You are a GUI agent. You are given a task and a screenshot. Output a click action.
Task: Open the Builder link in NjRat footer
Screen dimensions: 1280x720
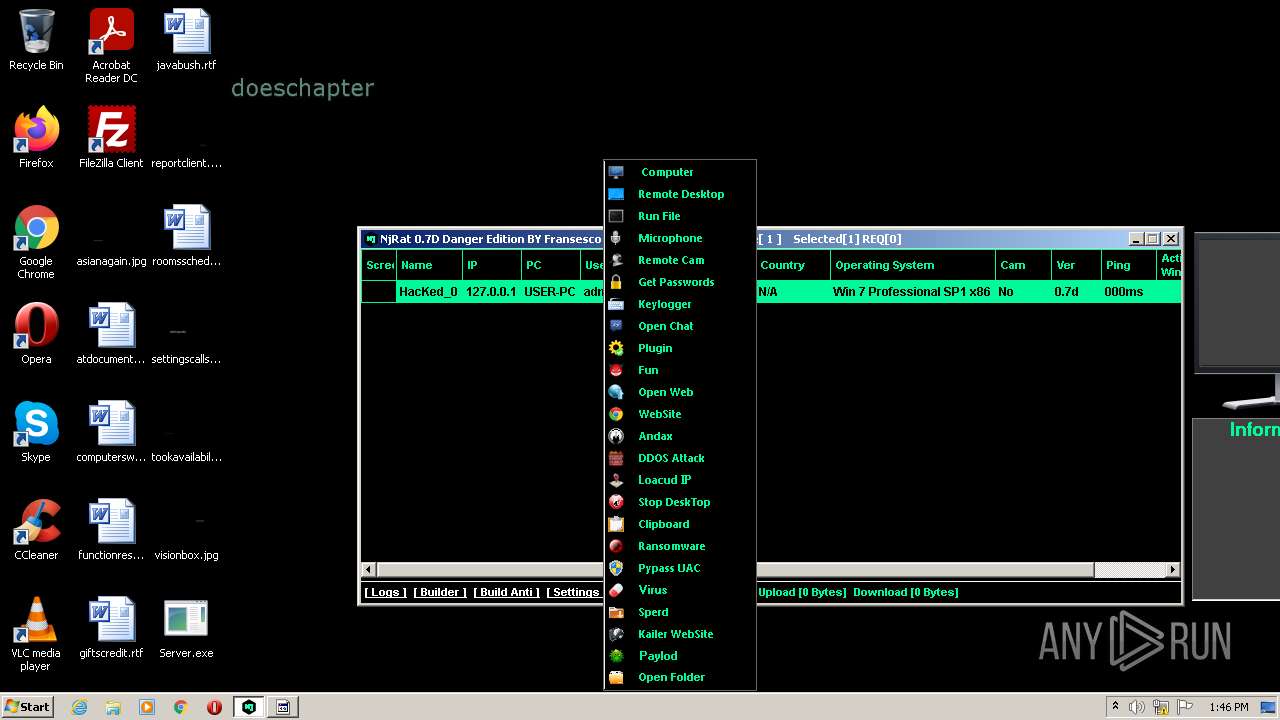click(x=440, y=592)
